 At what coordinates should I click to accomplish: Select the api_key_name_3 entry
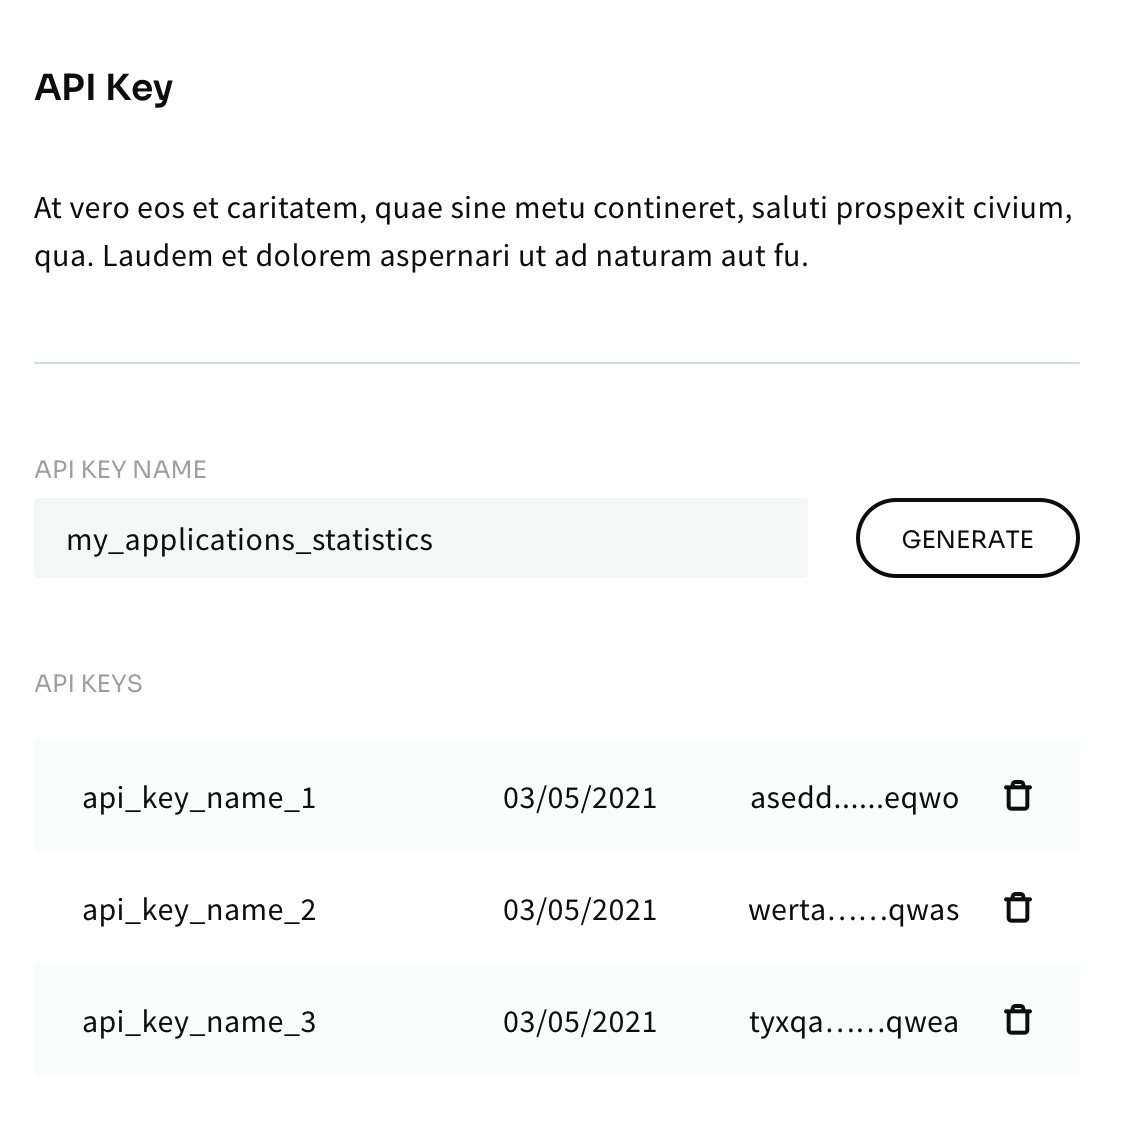(x=199, y=1021)
